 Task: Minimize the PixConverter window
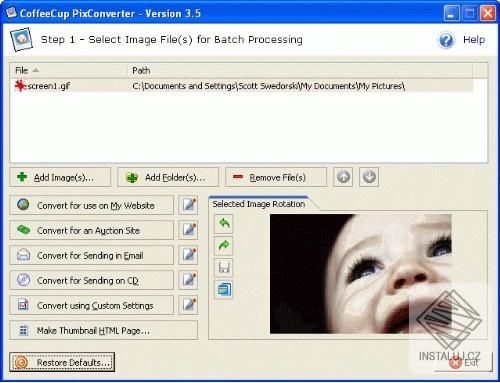tap(451, 13)
